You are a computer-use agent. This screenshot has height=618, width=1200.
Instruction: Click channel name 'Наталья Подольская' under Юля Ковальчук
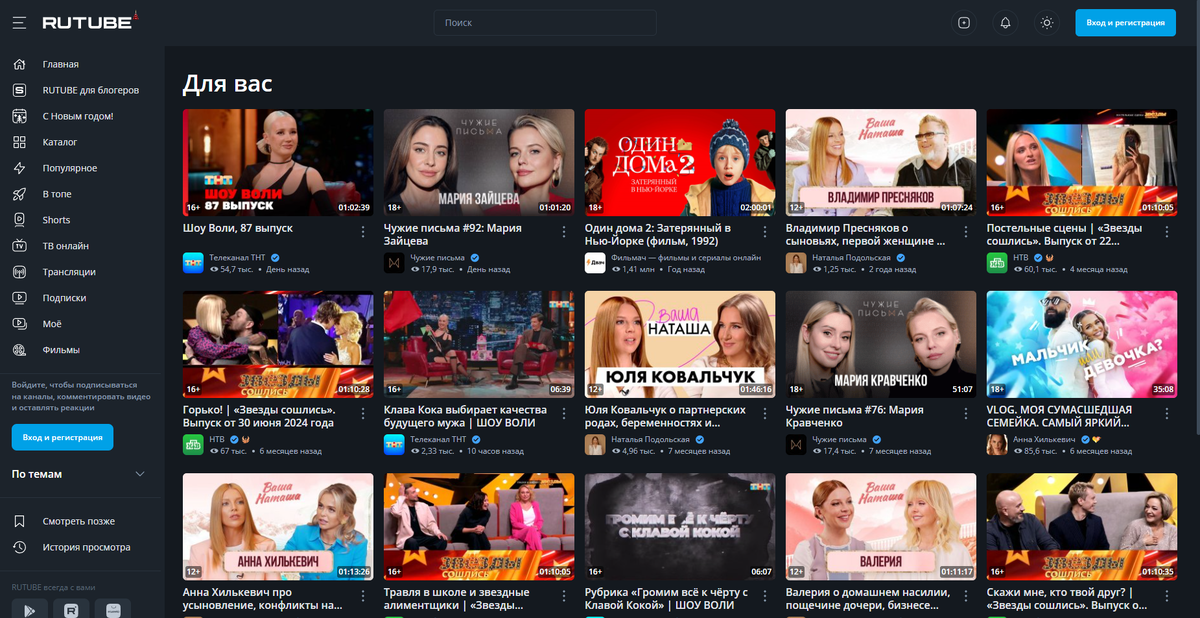coord(651,439)
